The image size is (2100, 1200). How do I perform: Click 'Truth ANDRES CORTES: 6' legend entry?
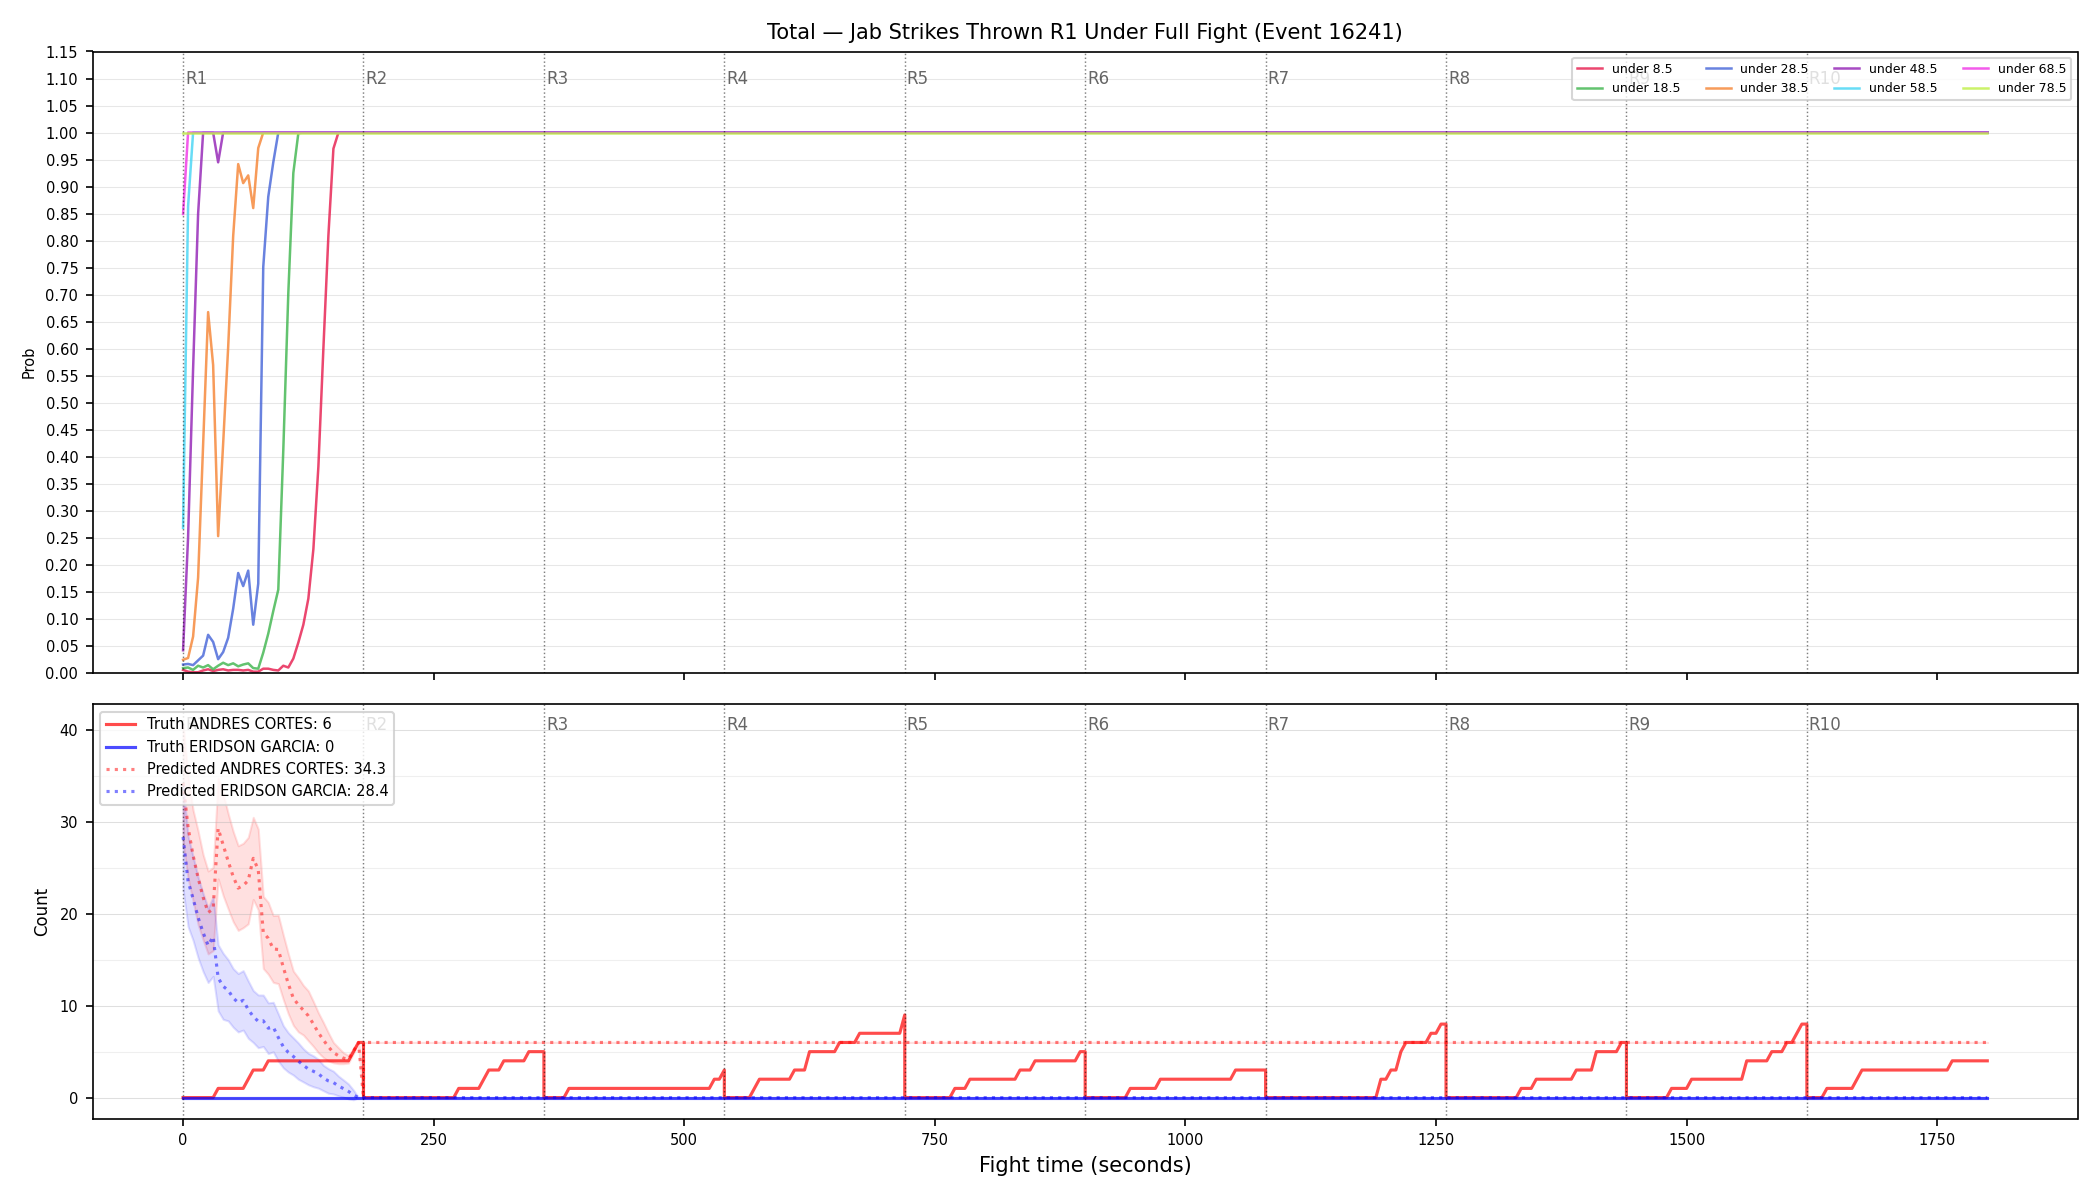(218, 724)
